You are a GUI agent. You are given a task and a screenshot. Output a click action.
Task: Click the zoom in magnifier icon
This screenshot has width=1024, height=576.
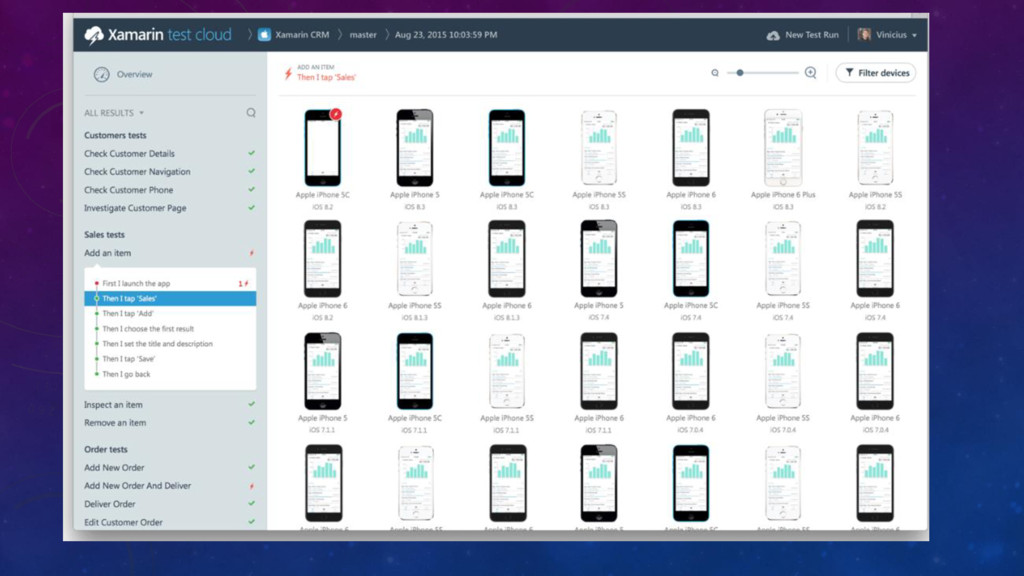tap(810, 72)
